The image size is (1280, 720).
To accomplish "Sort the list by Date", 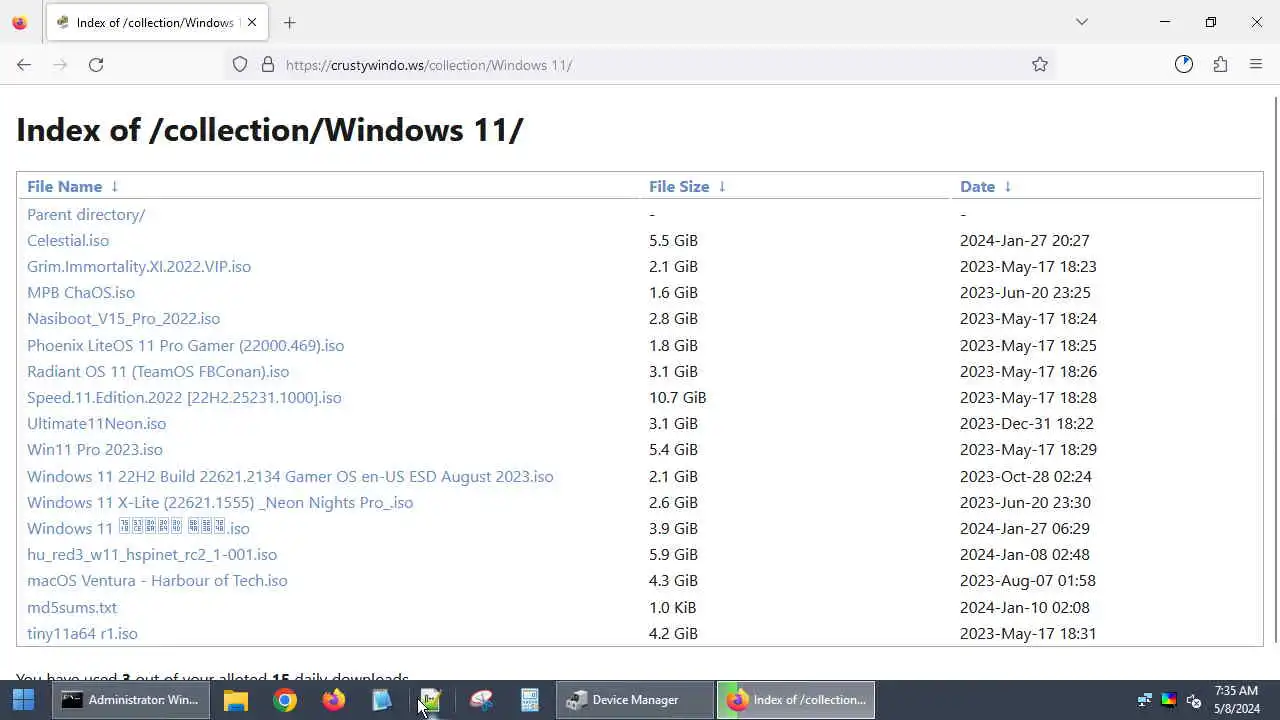I will 977,187.
